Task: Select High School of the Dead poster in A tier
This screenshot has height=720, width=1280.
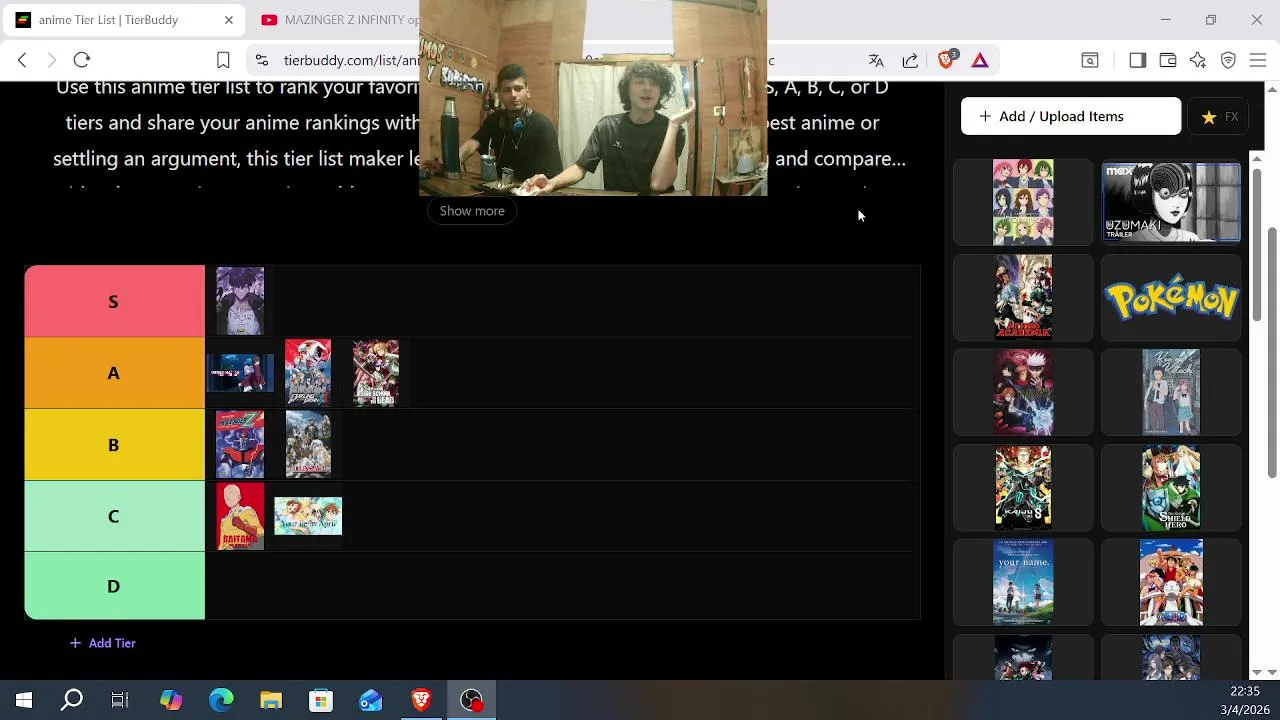Action: (x=376, y=373)
